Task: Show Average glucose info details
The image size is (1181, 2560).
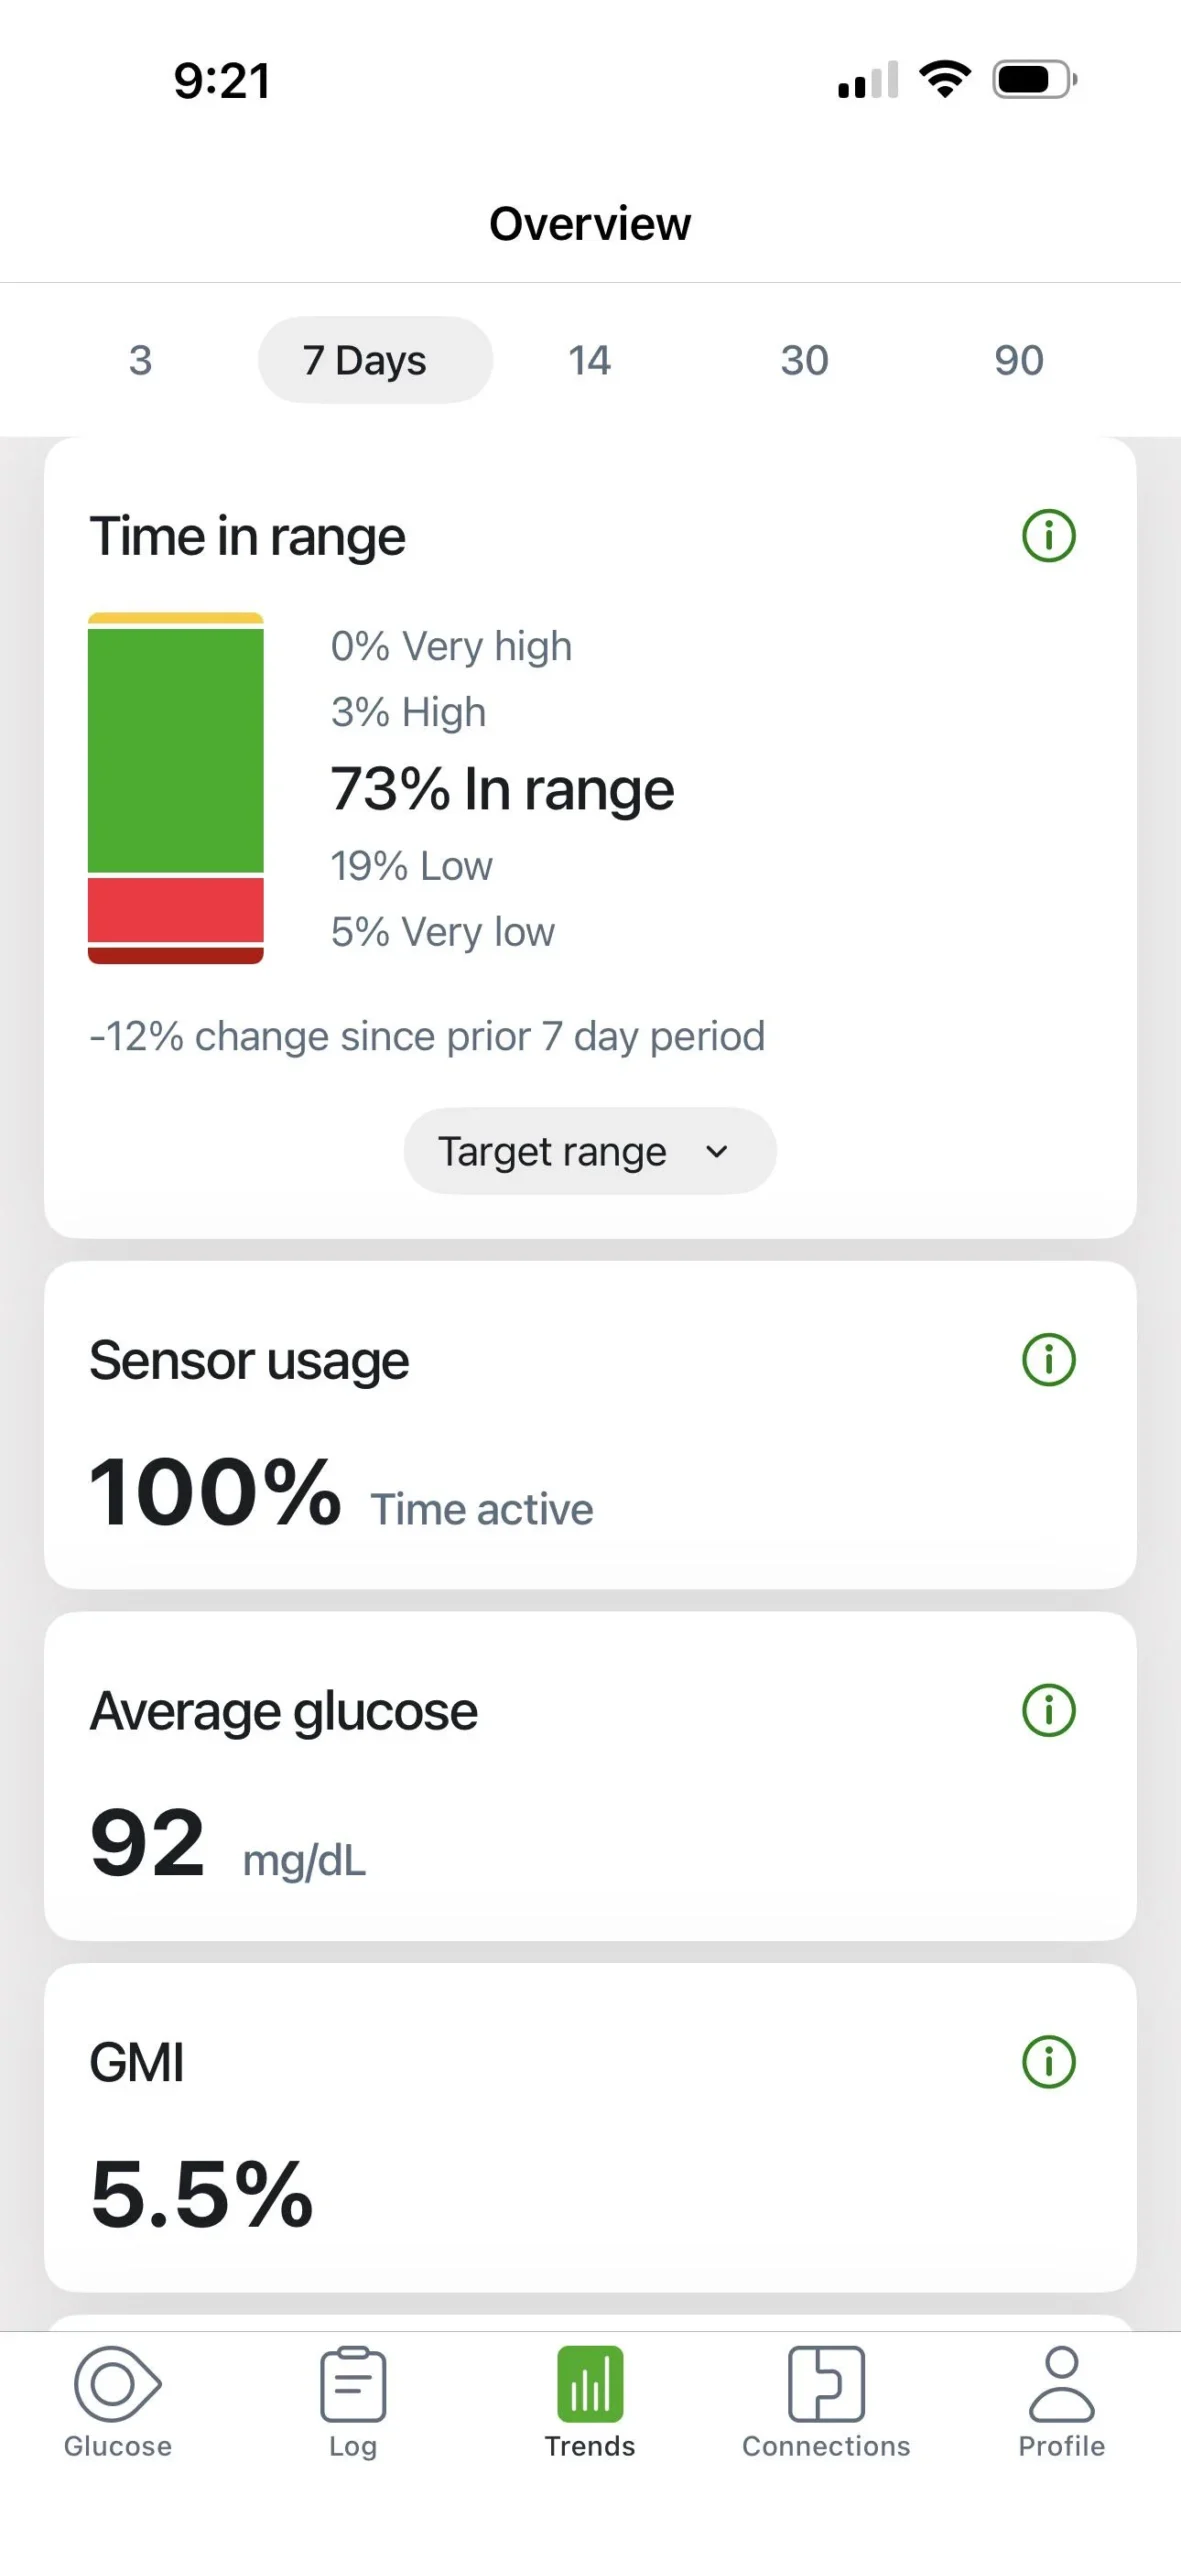Action: (1048, 1710)
